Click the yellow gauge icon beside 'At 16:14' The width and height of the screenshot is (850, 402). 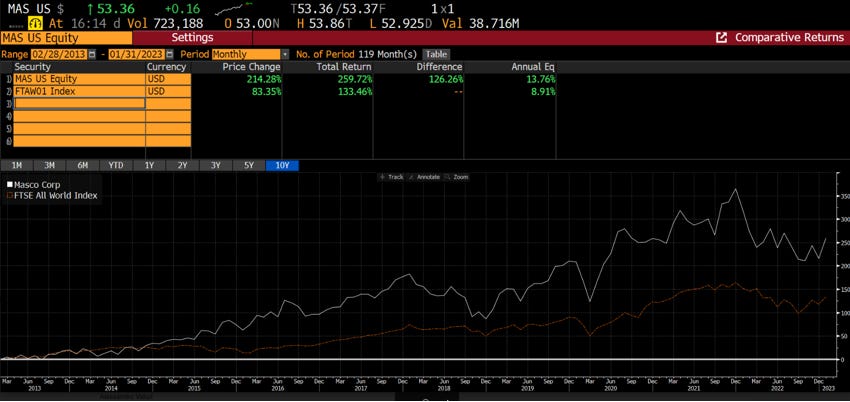pos(36,23)
